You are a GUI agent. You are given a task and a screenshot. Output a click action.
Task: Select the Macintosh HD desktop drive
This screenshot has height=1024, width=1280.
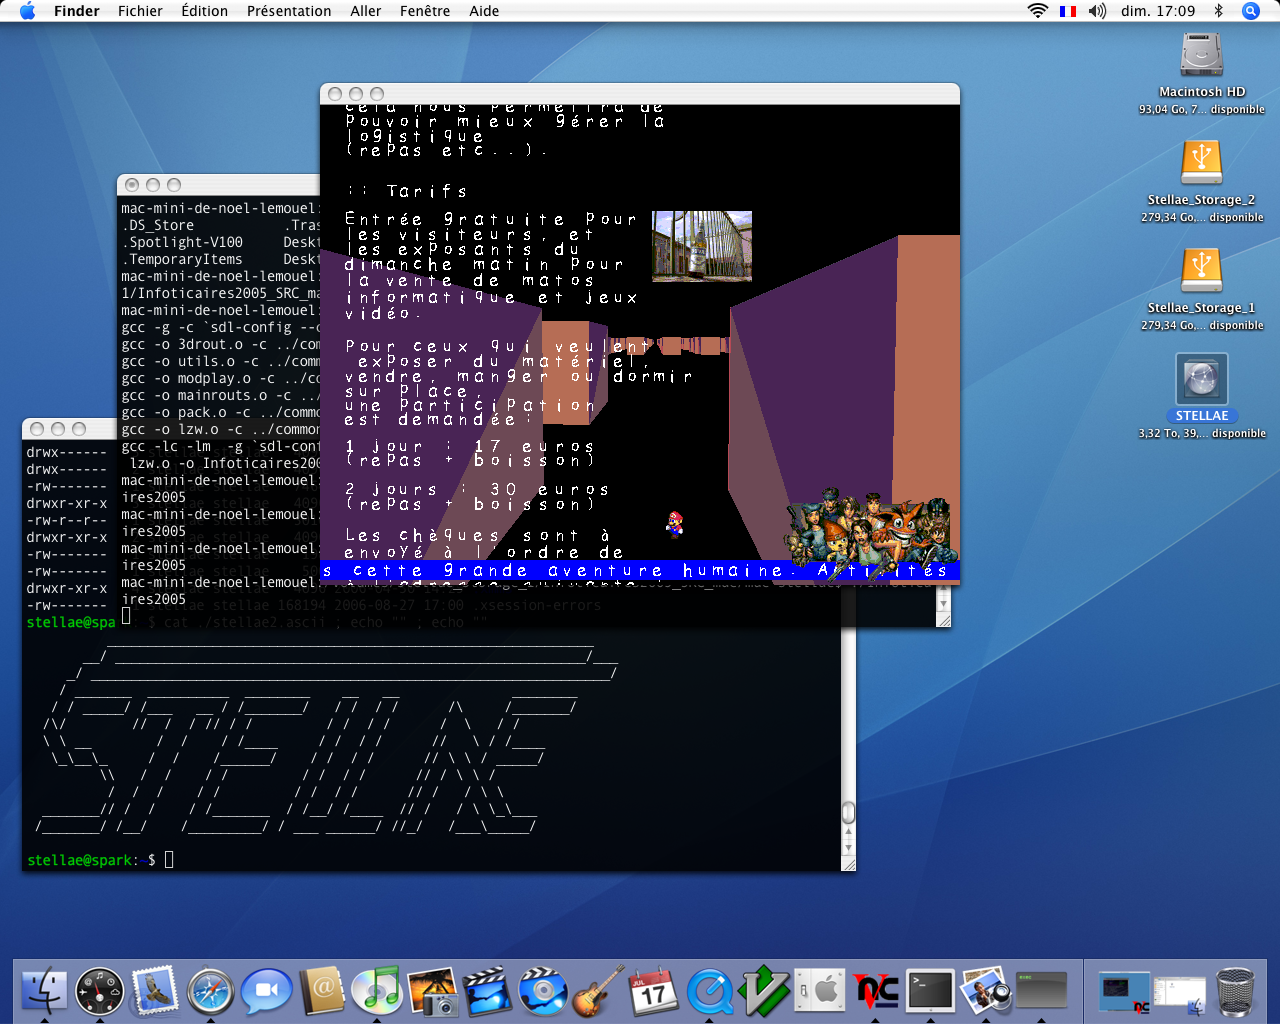click(1201, 56)
